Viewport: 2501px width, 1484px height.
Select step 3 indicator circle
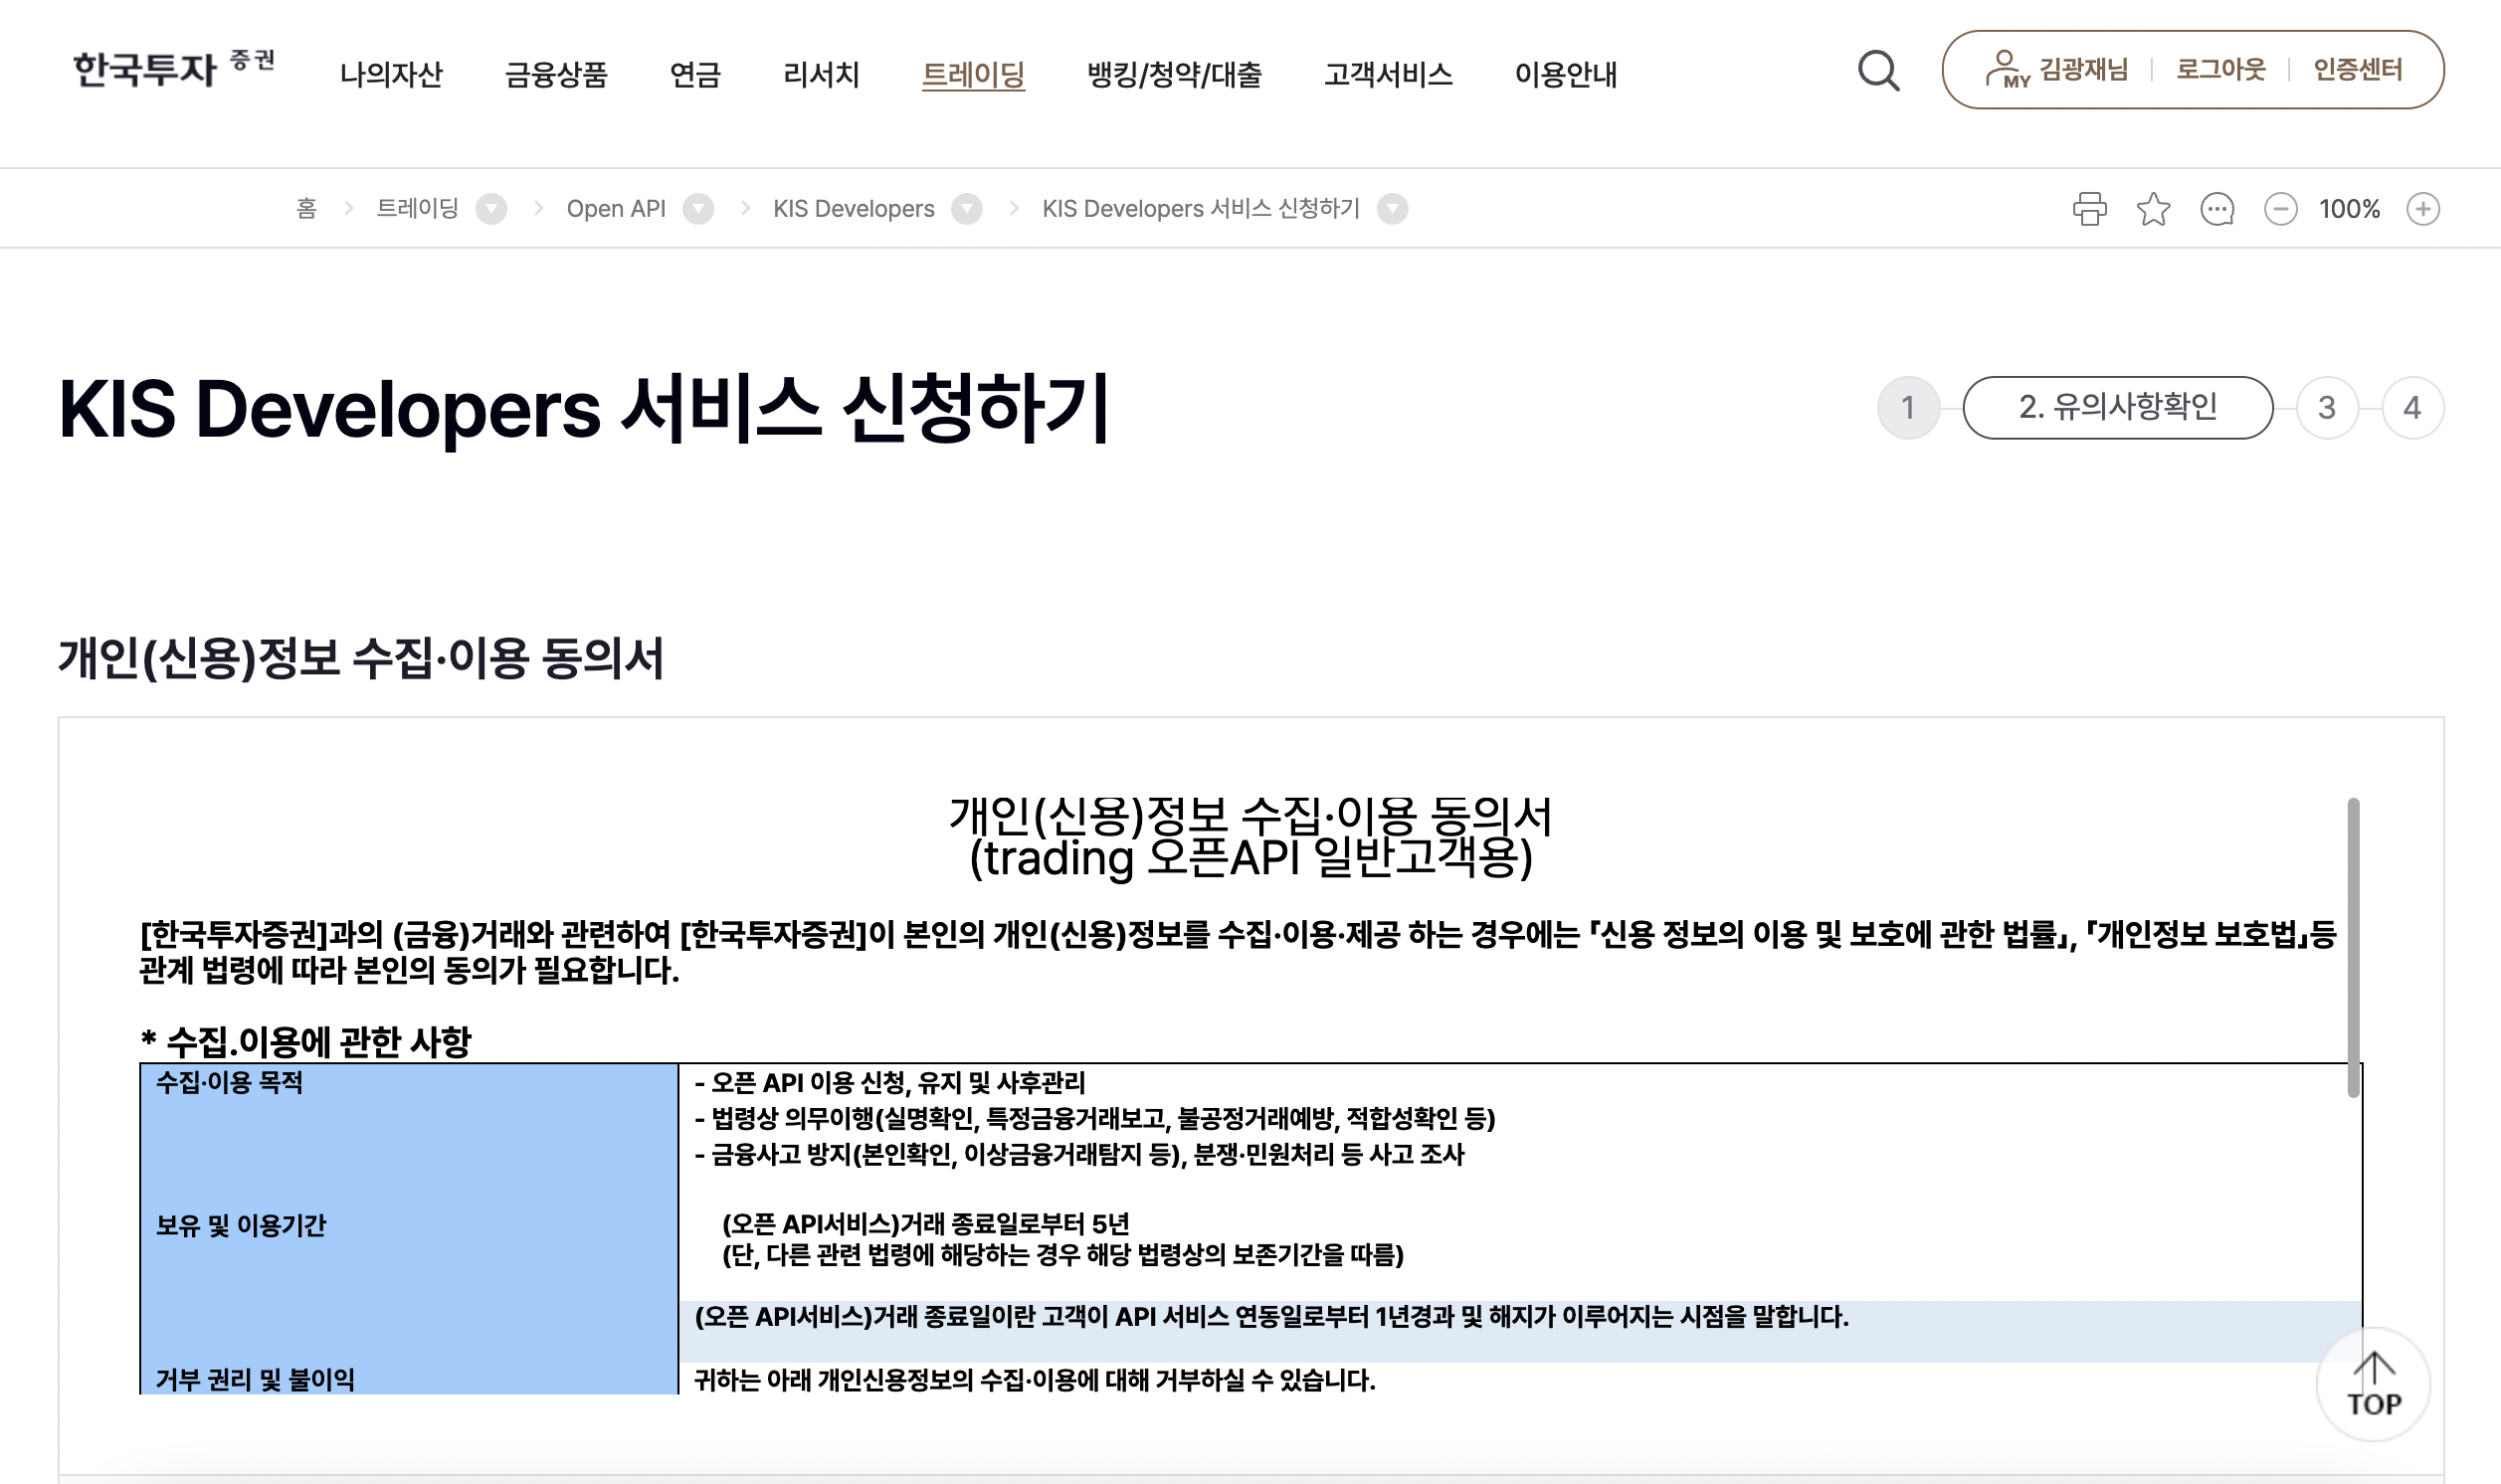pyautogui.click(x=2326, y=408)
